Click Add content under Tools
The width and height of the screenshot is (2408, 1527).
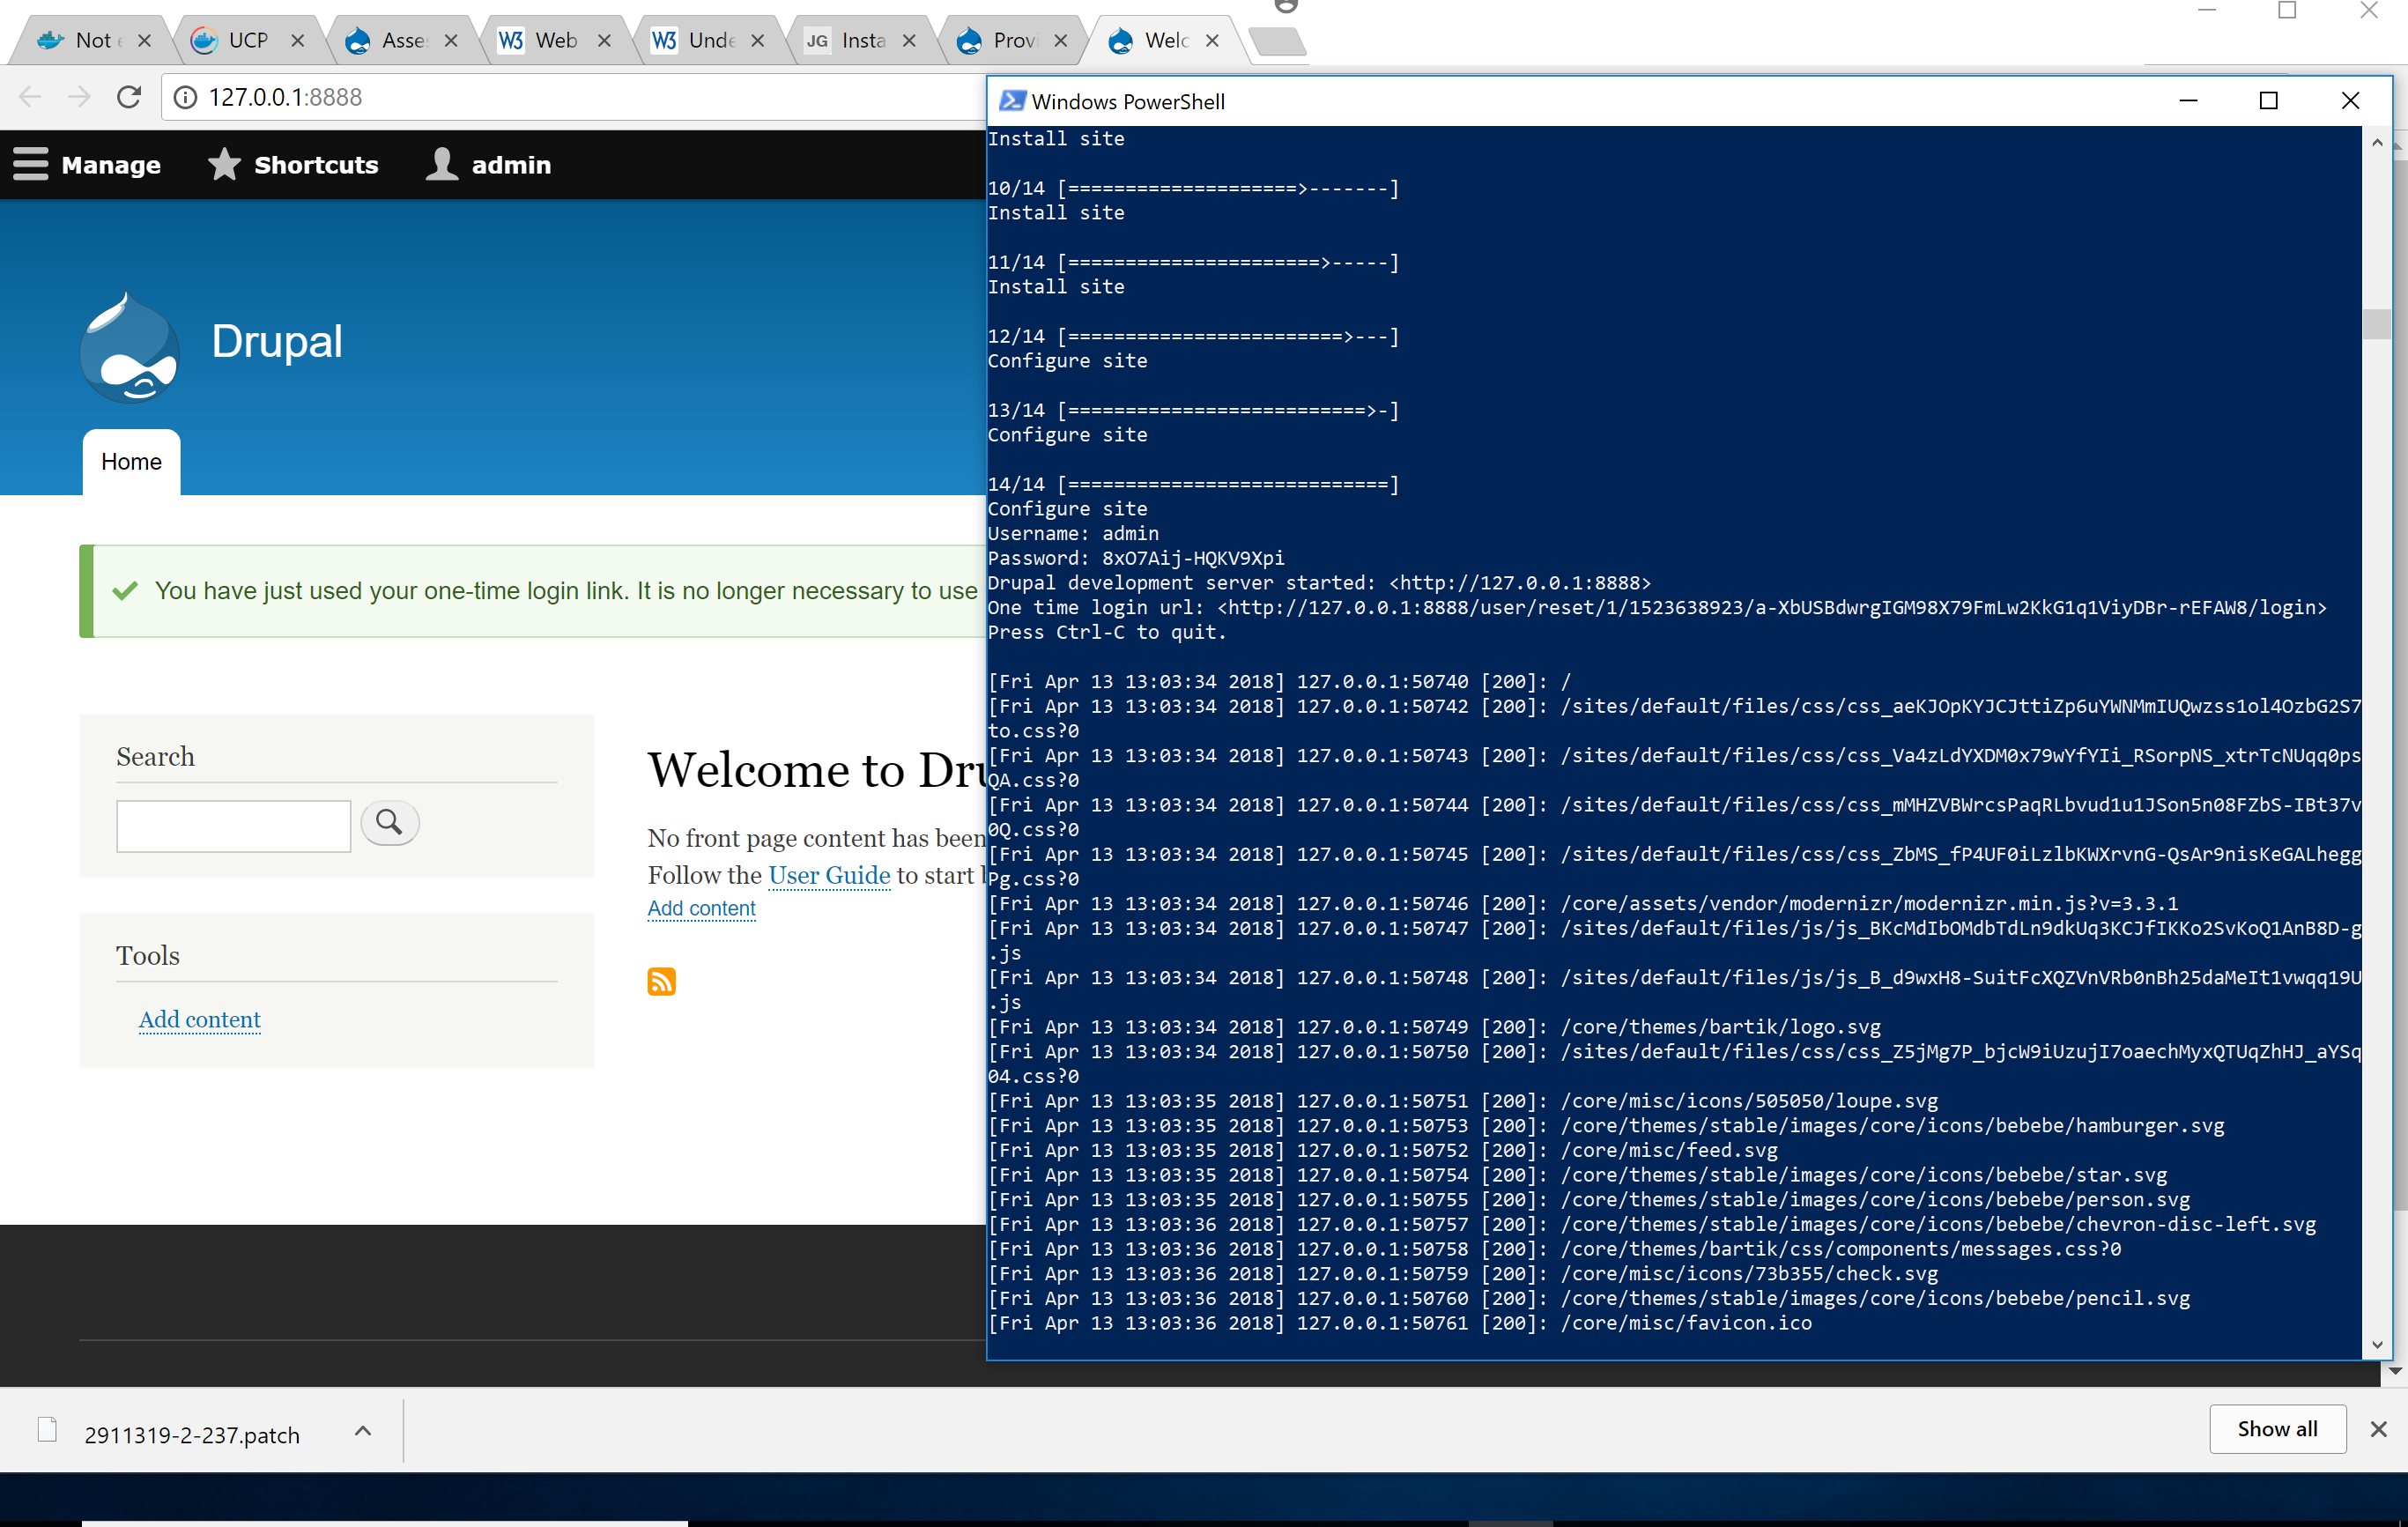[199, 1019]
